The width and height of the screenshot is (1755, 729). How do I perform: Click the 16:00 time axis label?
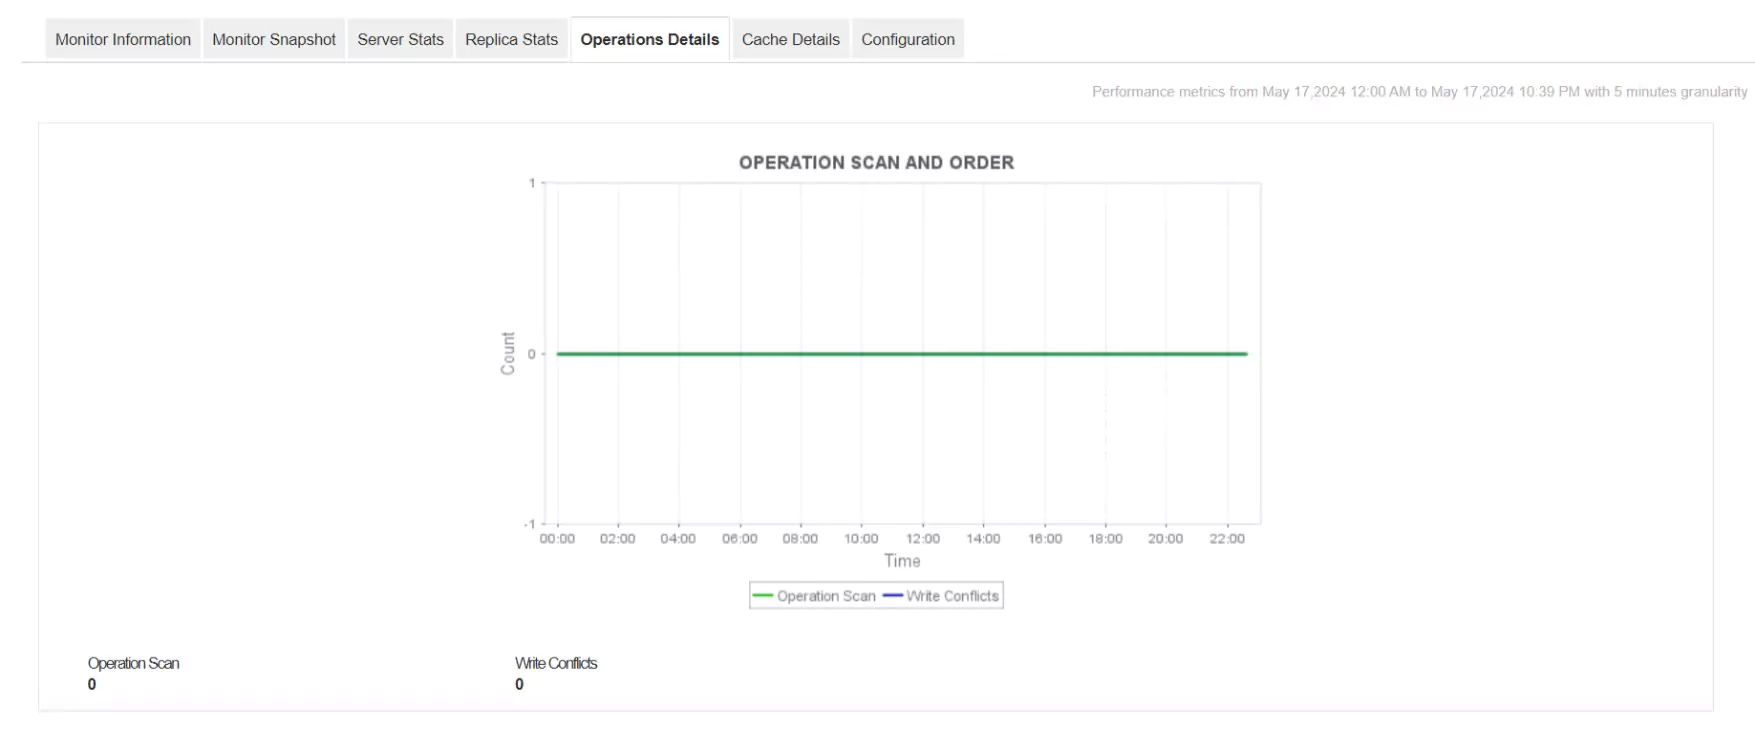1045,539
